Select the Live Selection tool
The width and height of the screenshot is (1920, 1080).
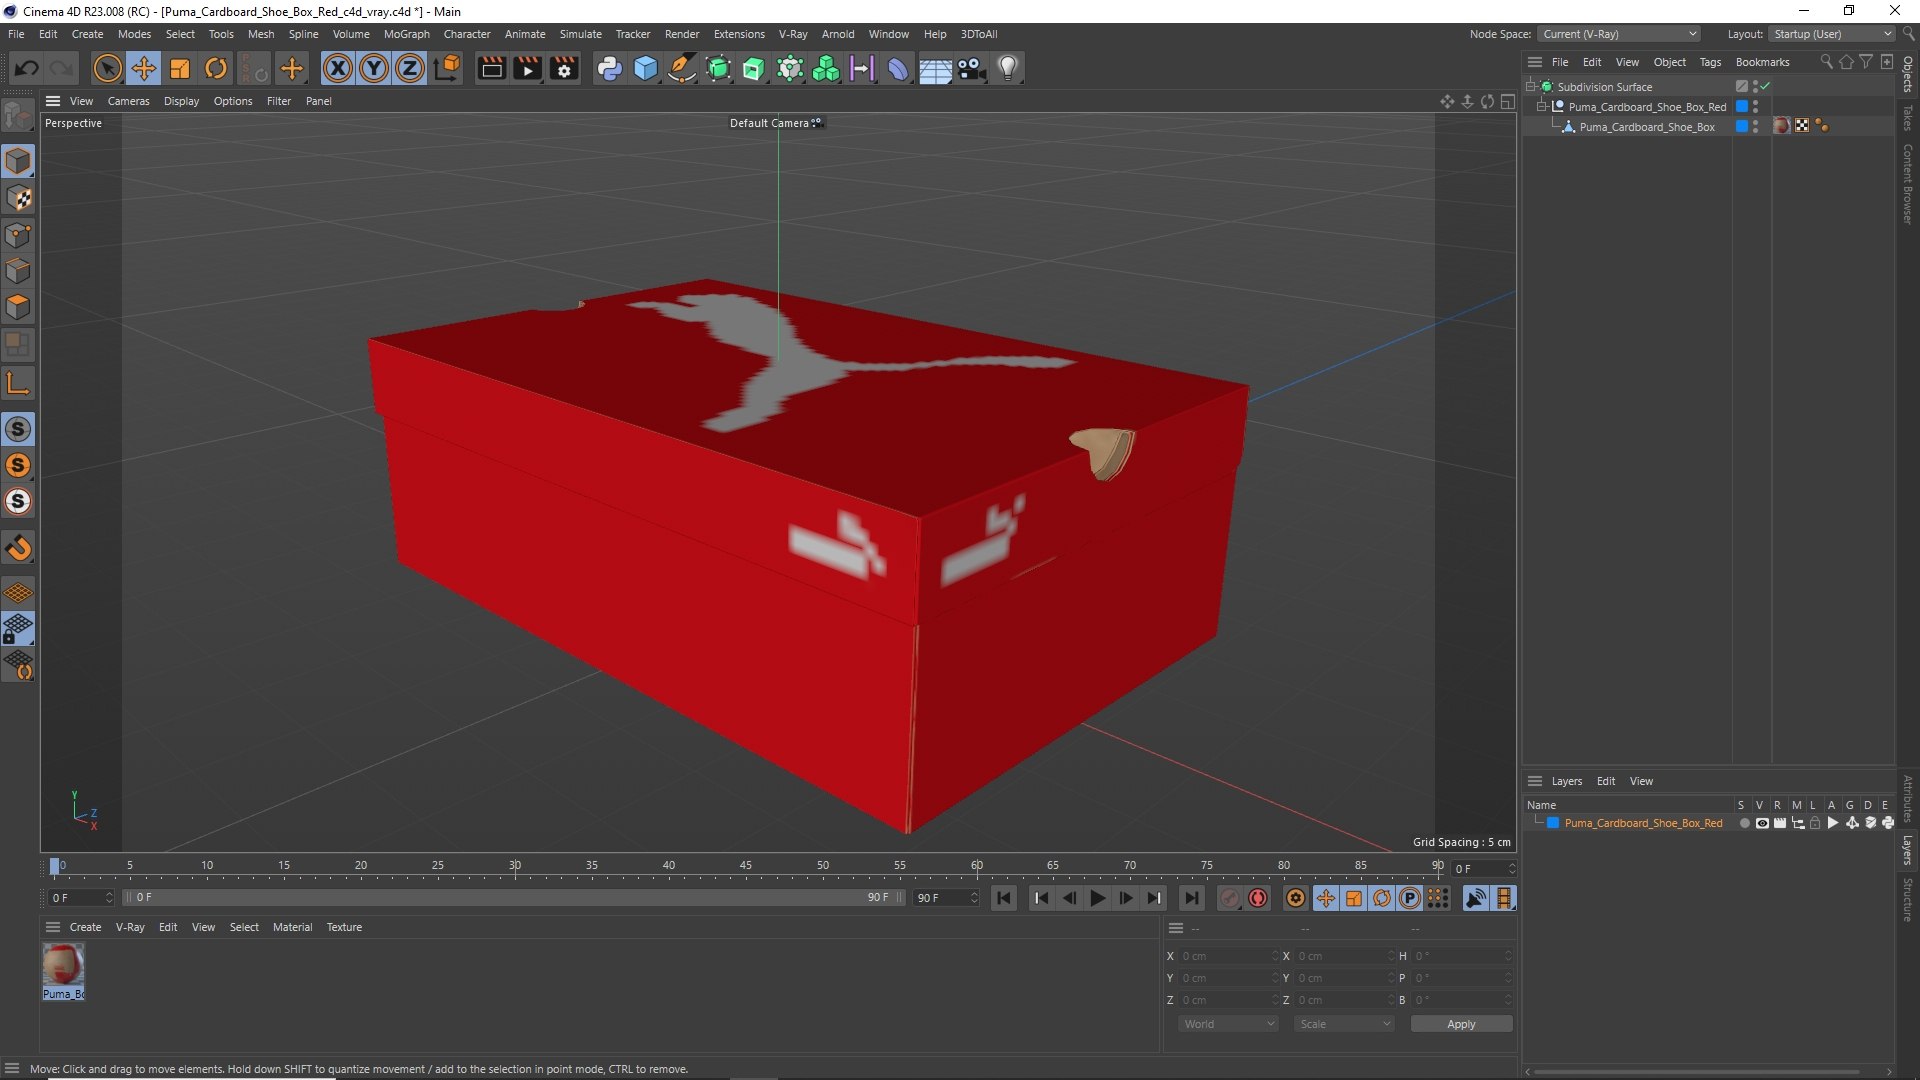107,68
